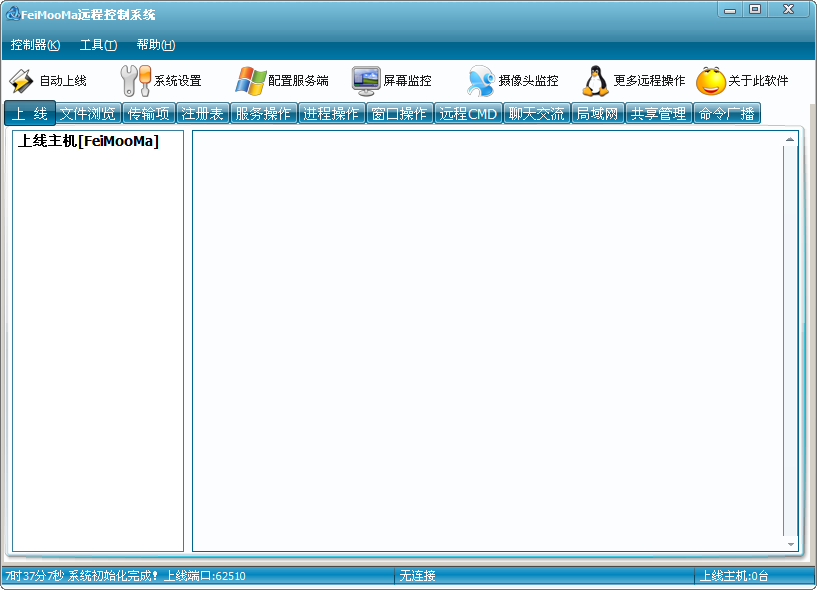This screenshot has width=817, height=590.
Task: Select the 命令广播 tab
Action: 727,114
